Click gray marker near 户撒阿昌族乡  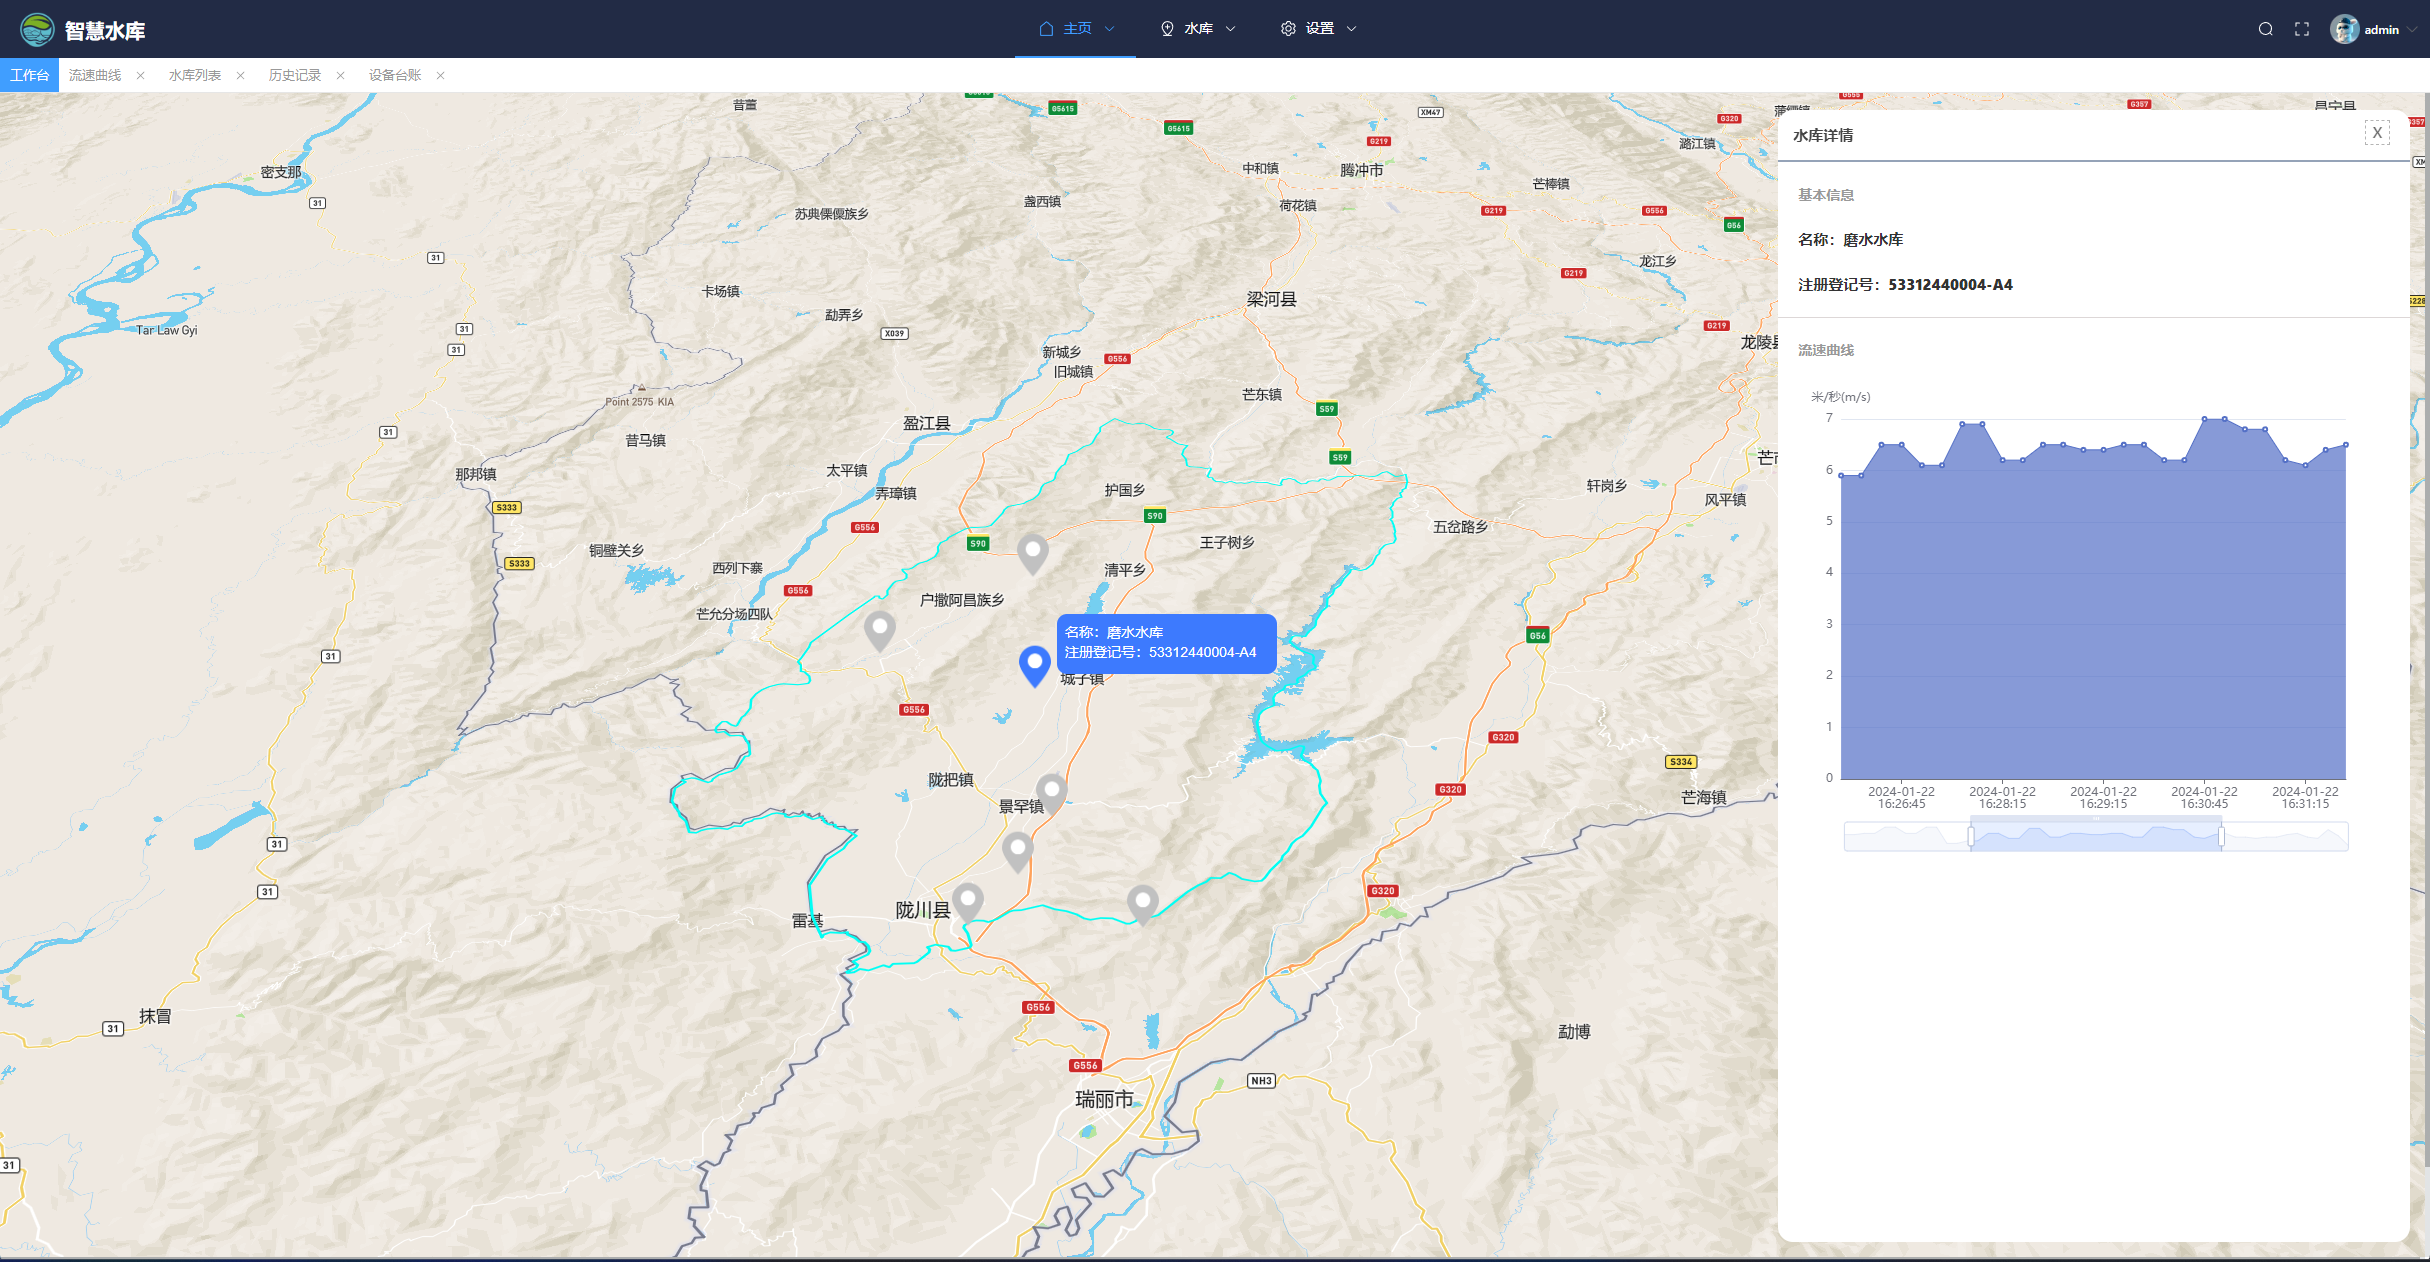(879, 630)
